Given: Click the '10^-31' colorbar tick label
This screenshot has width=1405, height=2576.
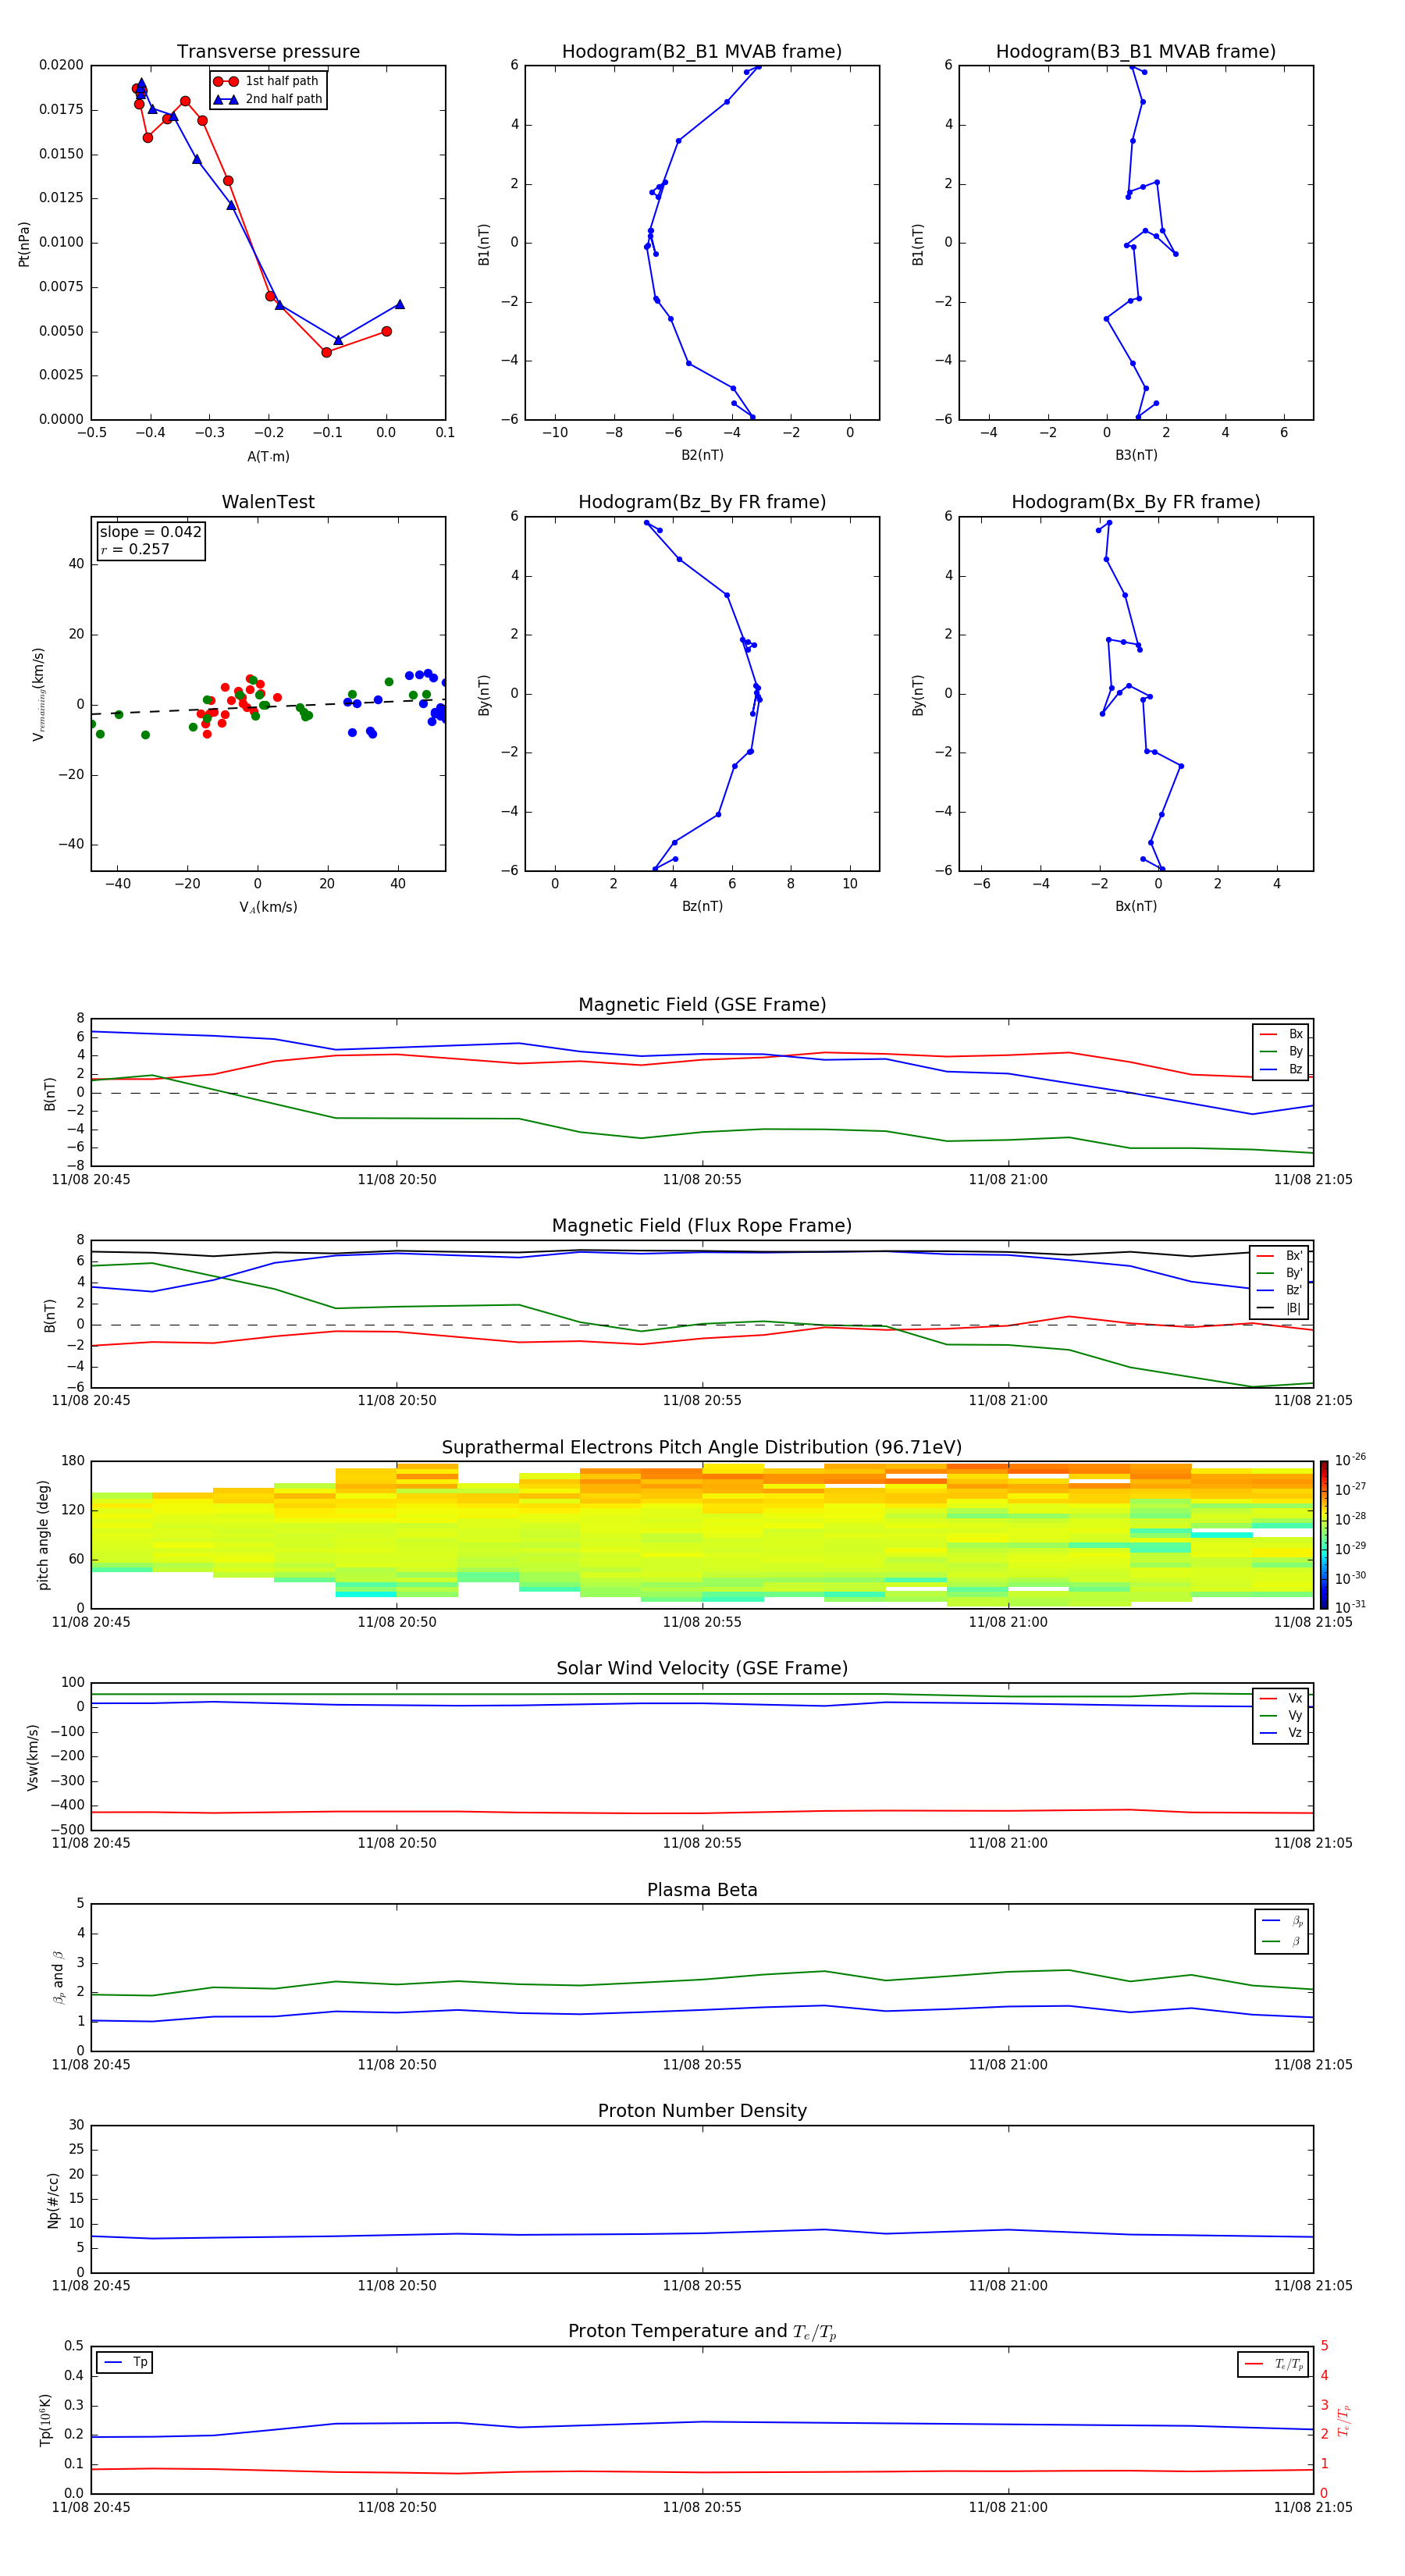Looking at the screenshot, I should coord(1350,1607).
